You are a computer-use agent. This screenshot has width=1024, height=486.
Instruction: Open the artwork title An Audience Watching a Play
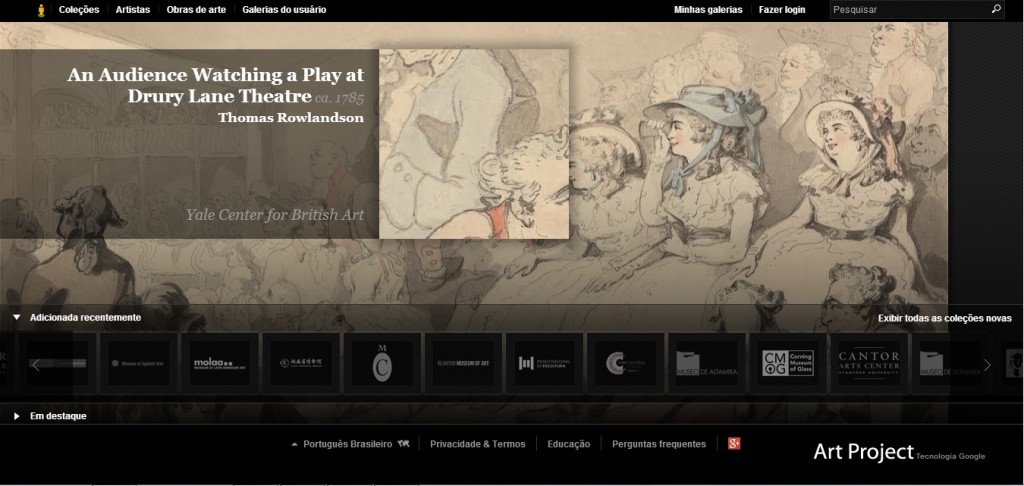pos(216,85)
